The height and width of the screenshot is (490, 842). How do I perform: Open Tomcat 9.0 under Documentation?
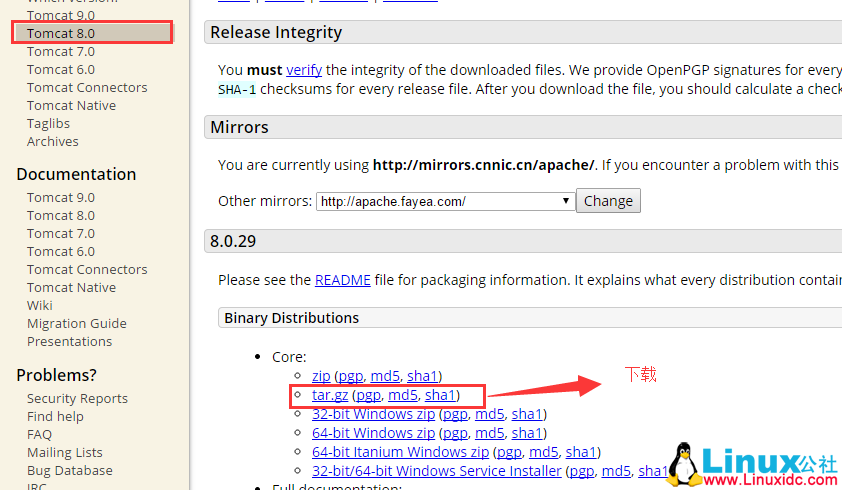[61, 198]
